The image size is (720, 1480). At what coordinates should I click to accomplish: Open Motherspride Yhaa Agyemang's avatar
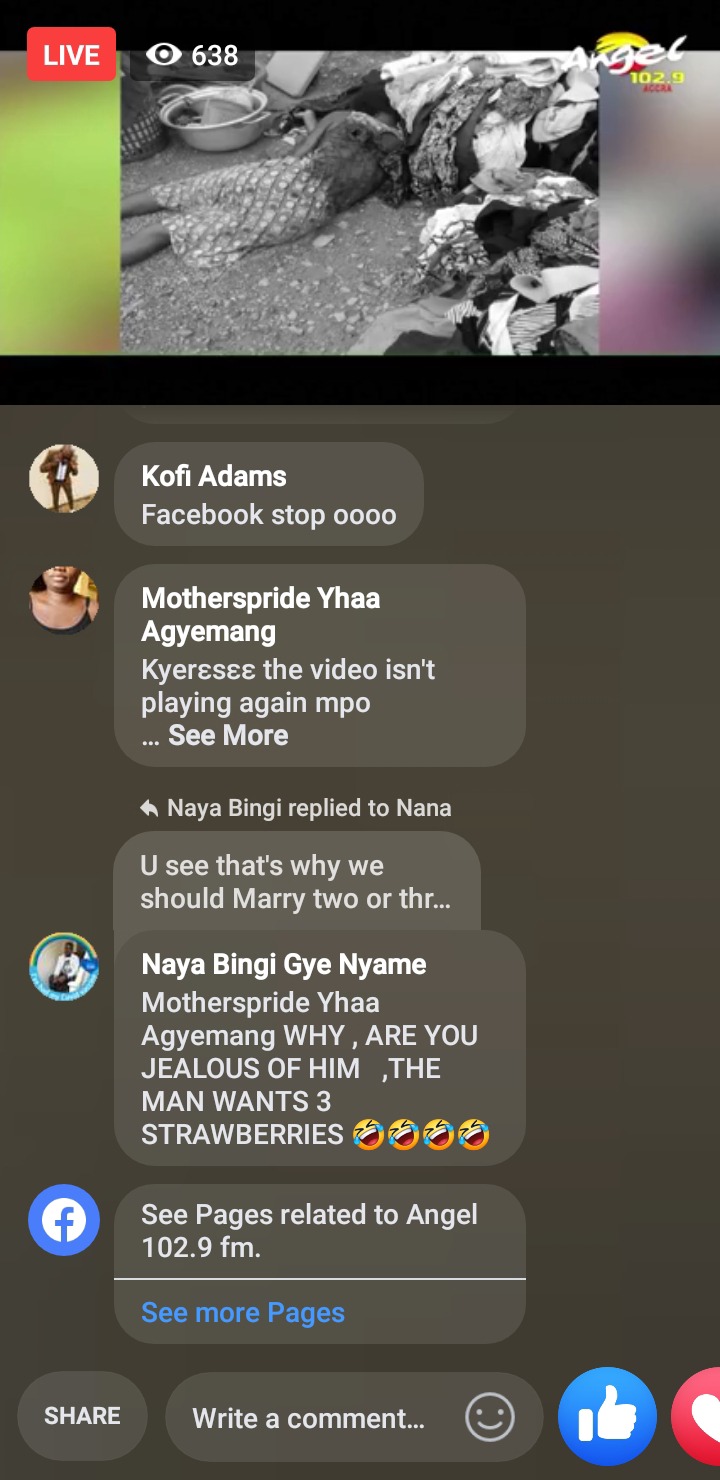64,600
